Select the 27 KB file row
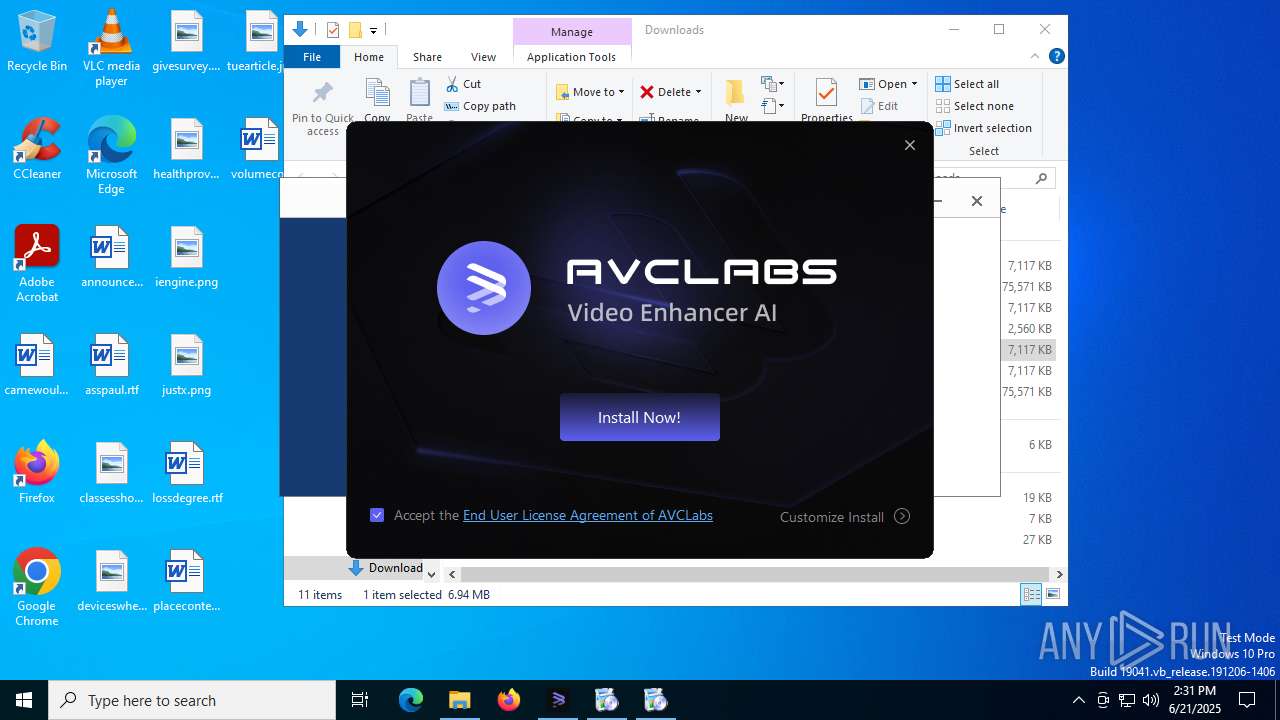 1037,540
